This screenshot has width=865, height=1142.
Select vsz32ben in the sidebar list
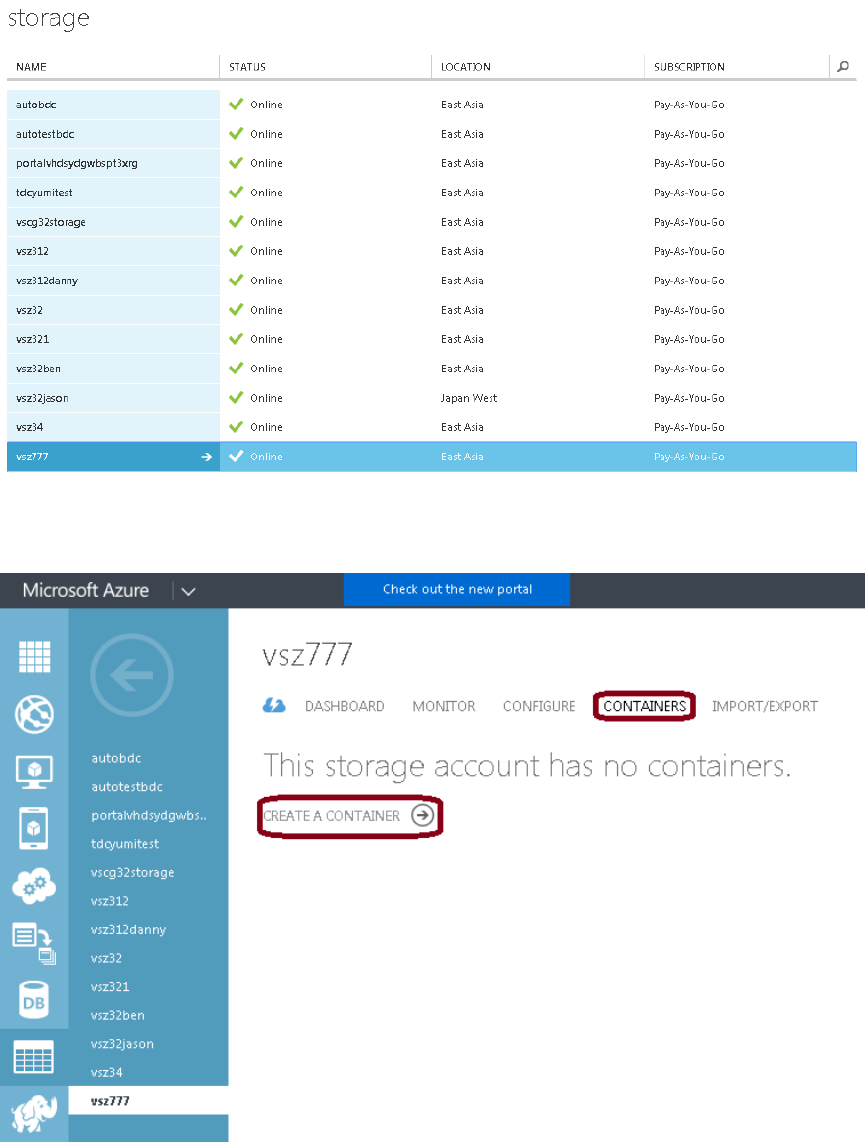[117, 1015]
